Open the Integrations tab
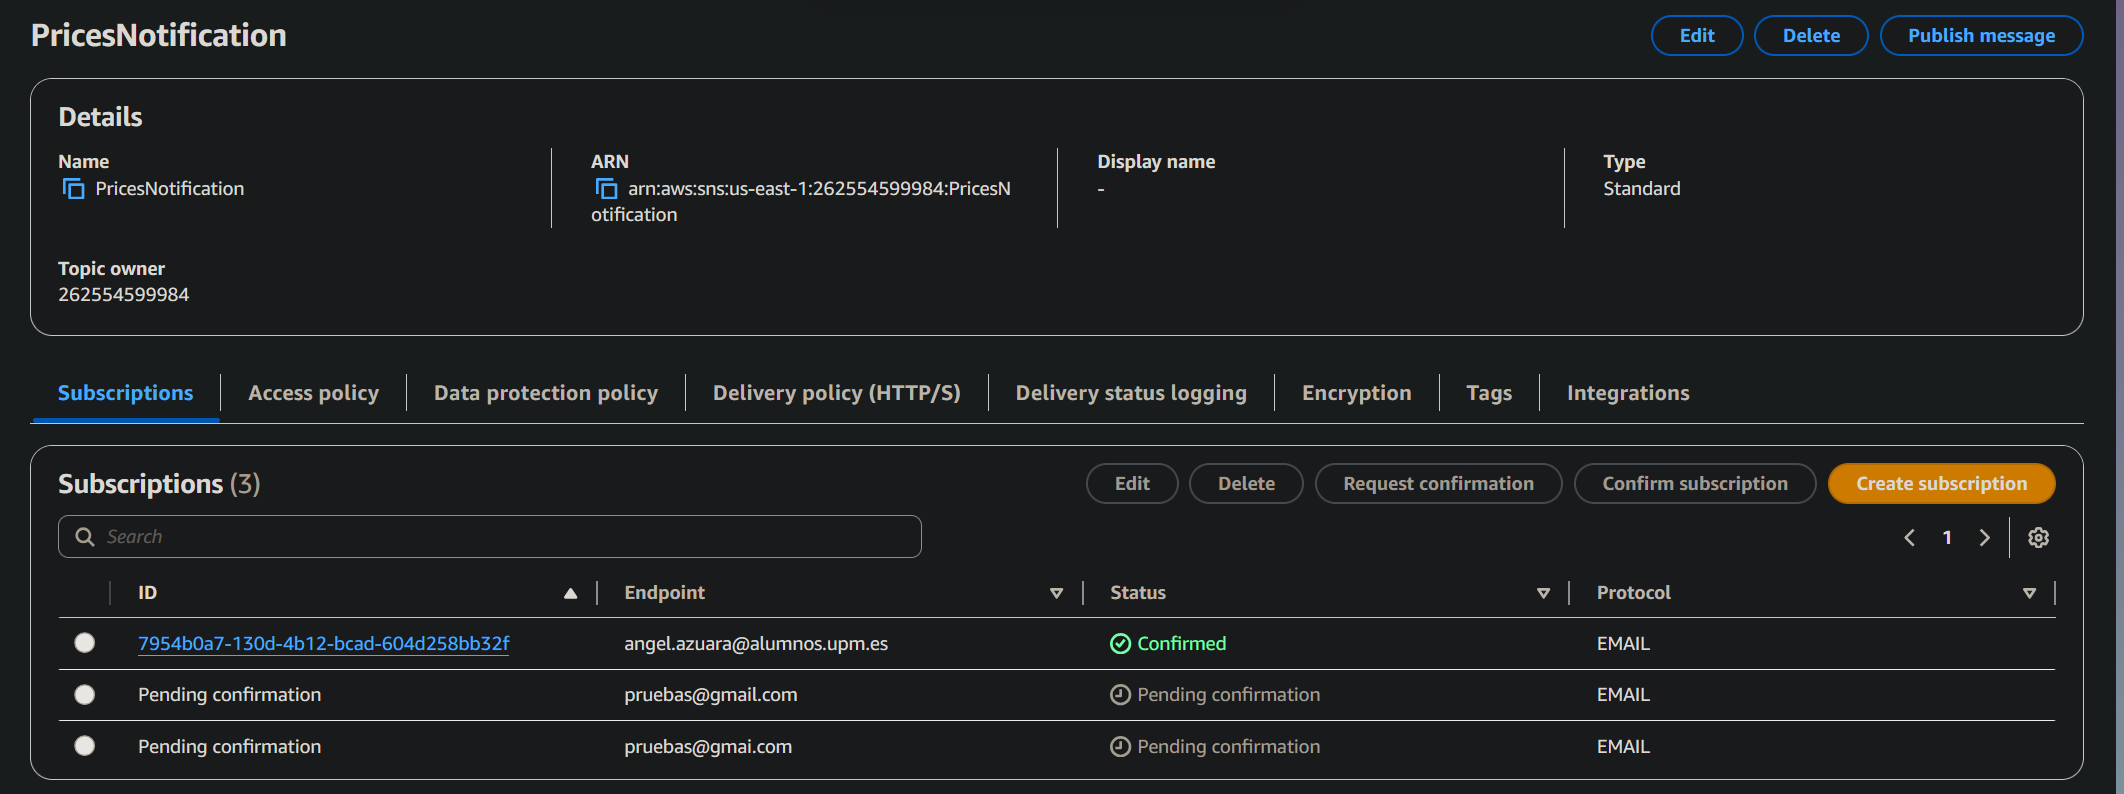Image resolution: width=2124 pixels, height=794 pixels. click(1628, 393)
